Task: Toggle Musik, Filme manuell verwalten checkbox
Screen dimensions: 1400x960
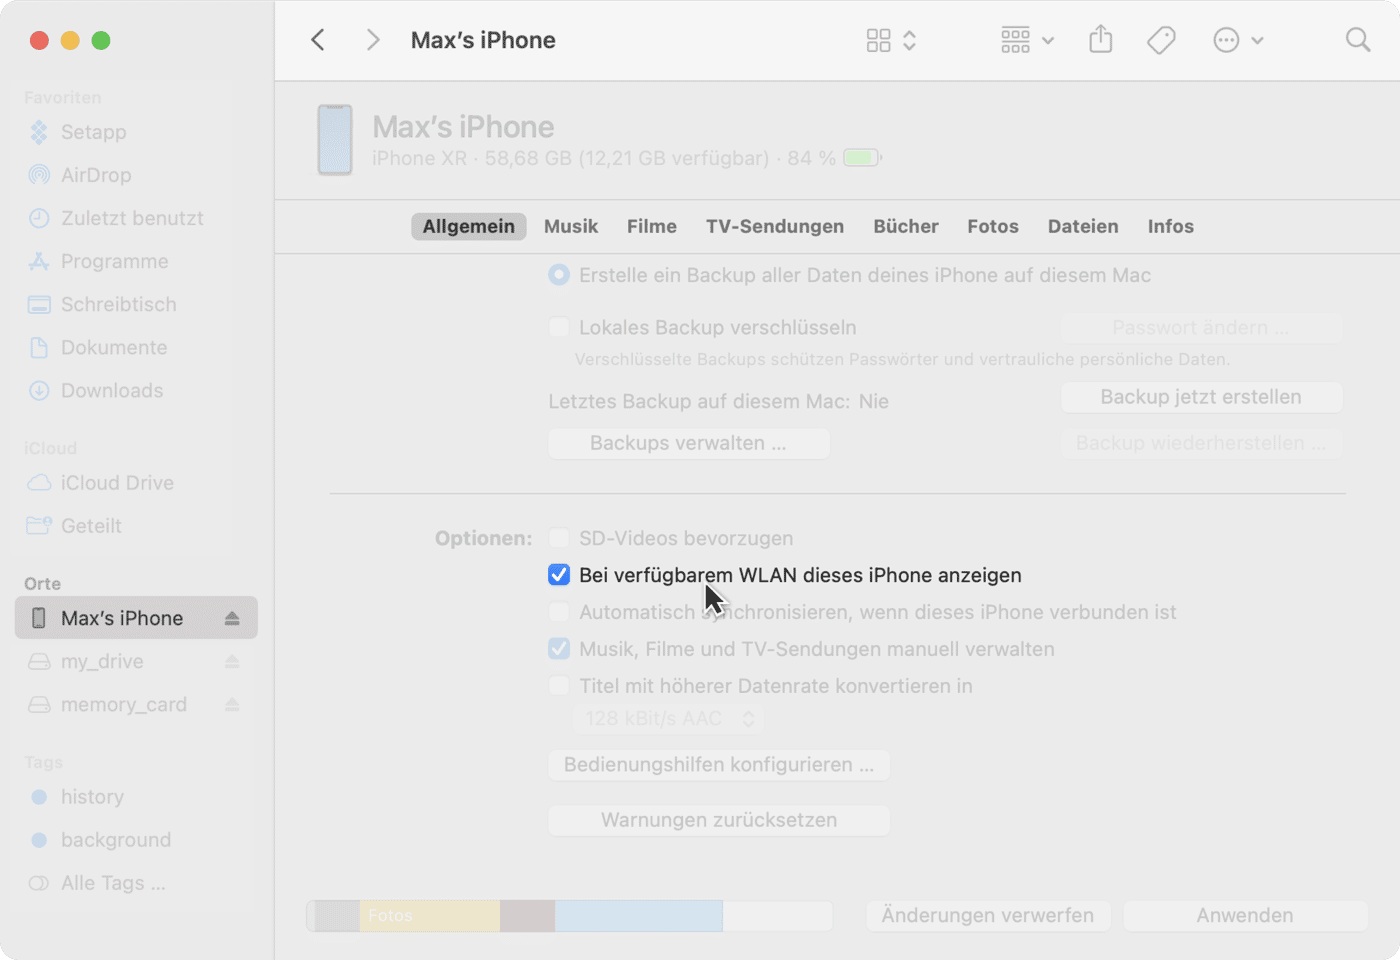Action: (559, 649)
